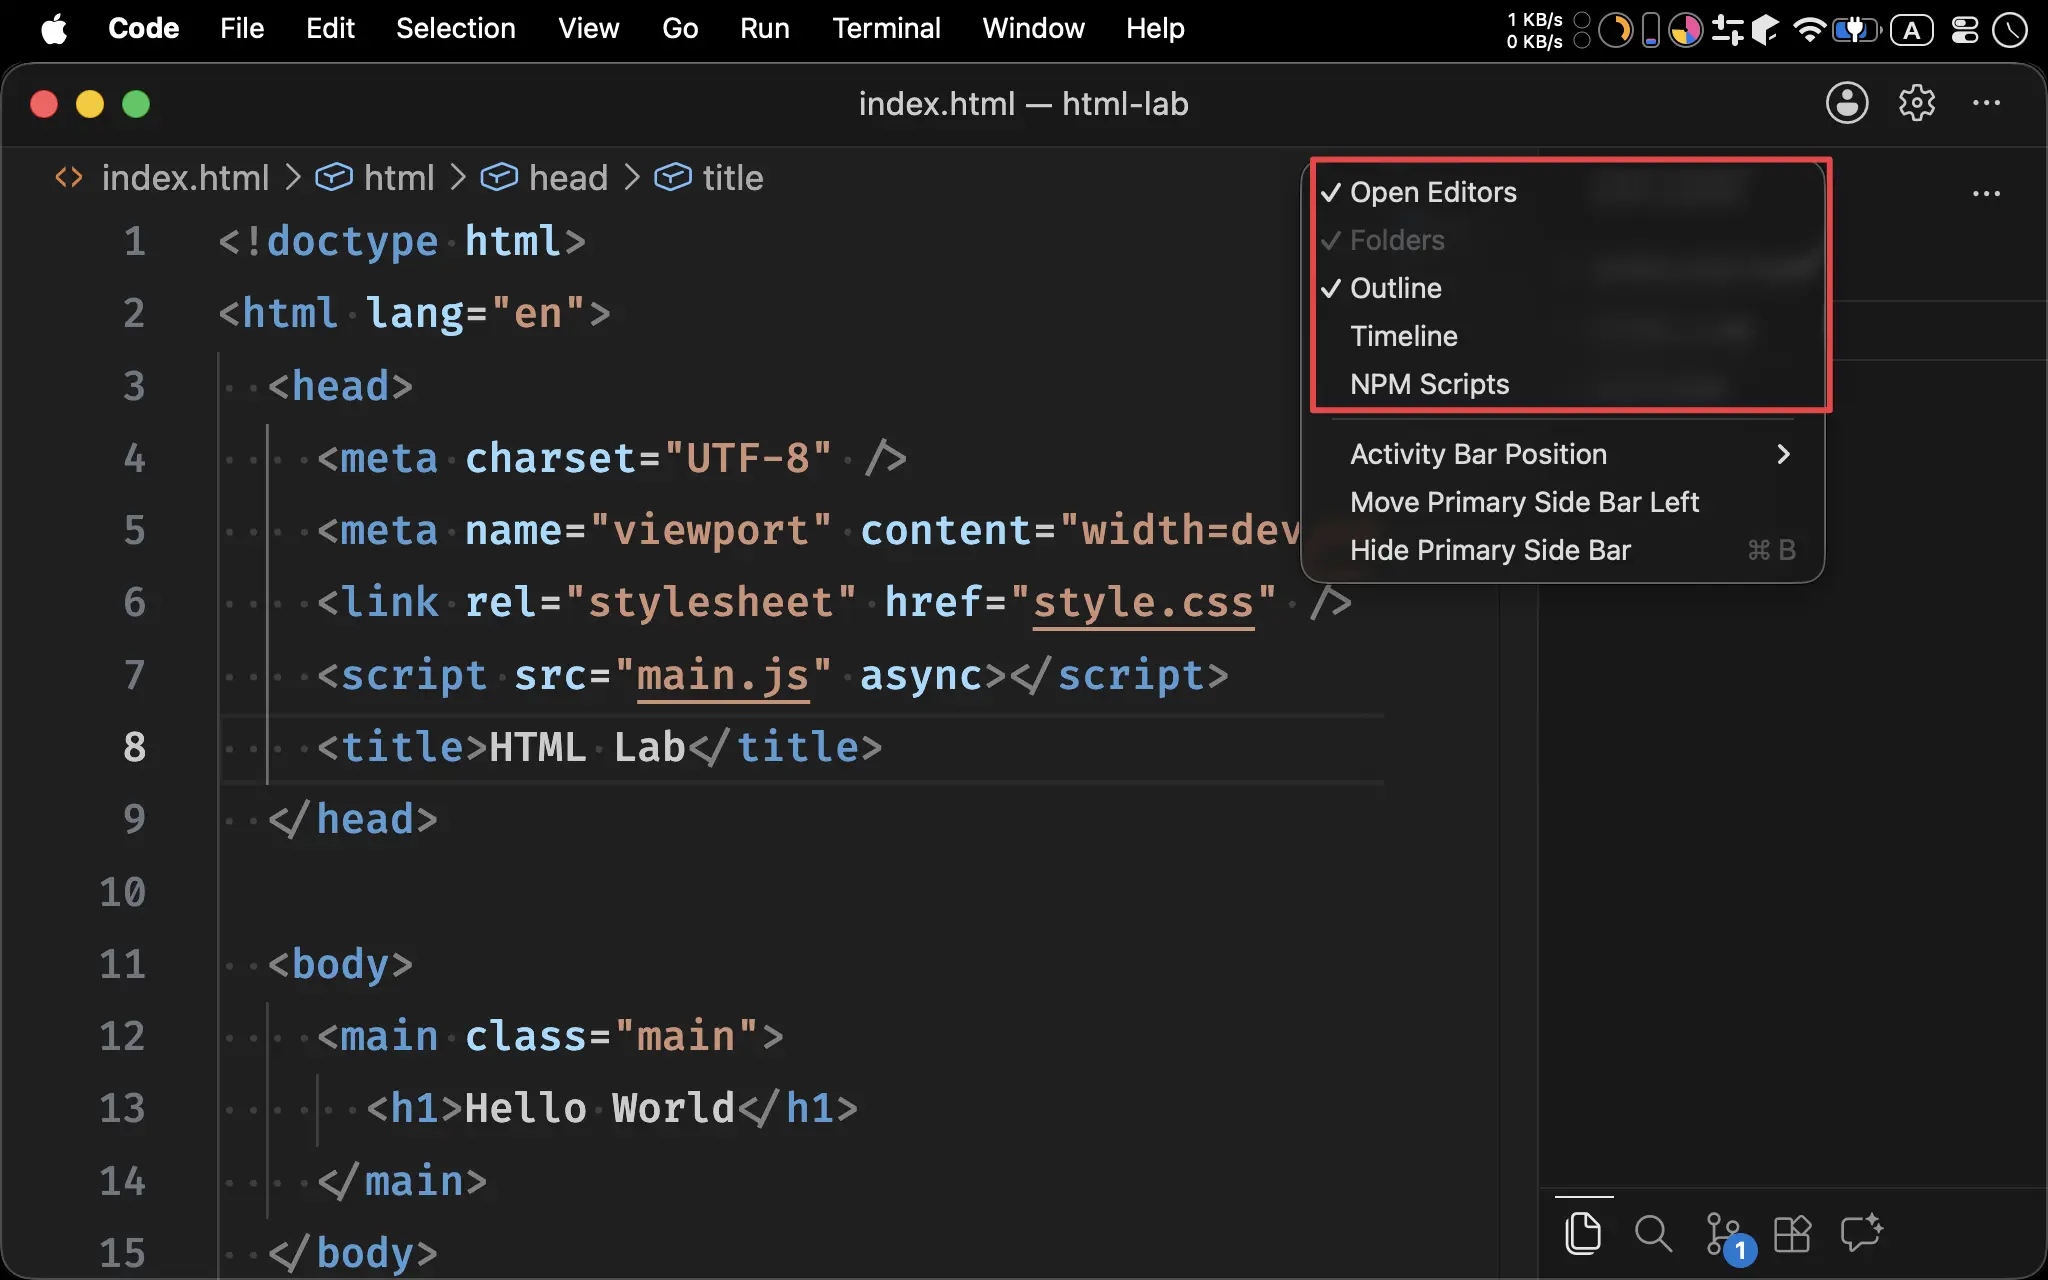Click the closing body tag on line 15

click(x=353, y=1254)
